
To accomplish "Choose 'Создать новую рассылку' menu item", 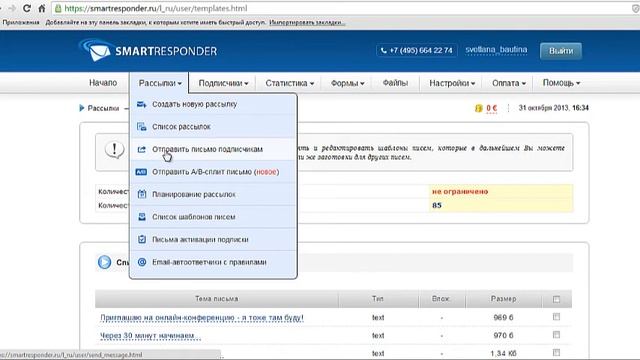I will pyautogui.click(x=213, y=104).
